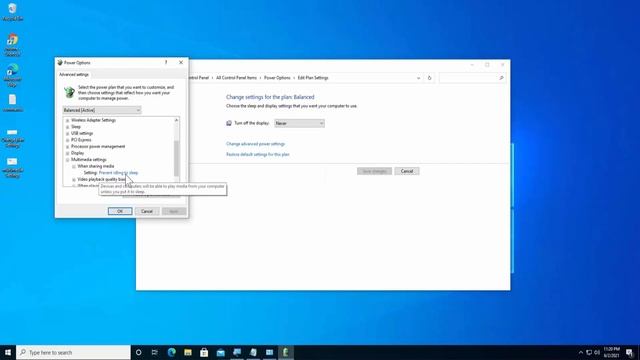
Task: Open File Explorer from the taskbar
Action: (188, 352)
